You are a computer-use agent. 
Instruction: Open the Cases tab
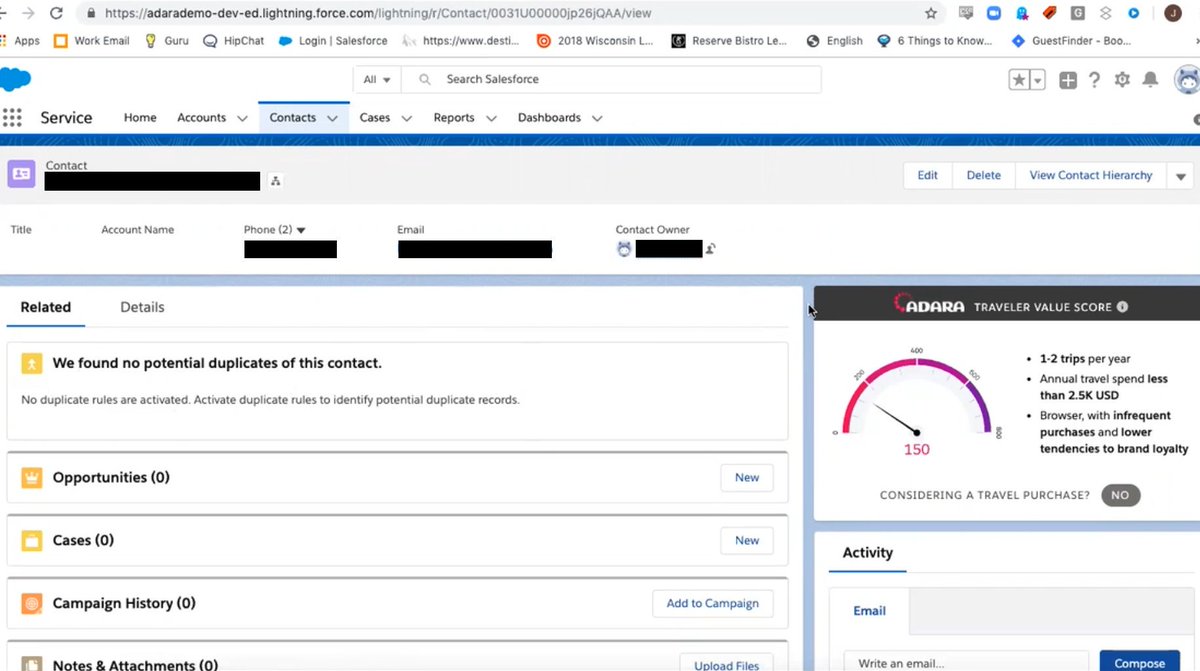coord(375,118)
